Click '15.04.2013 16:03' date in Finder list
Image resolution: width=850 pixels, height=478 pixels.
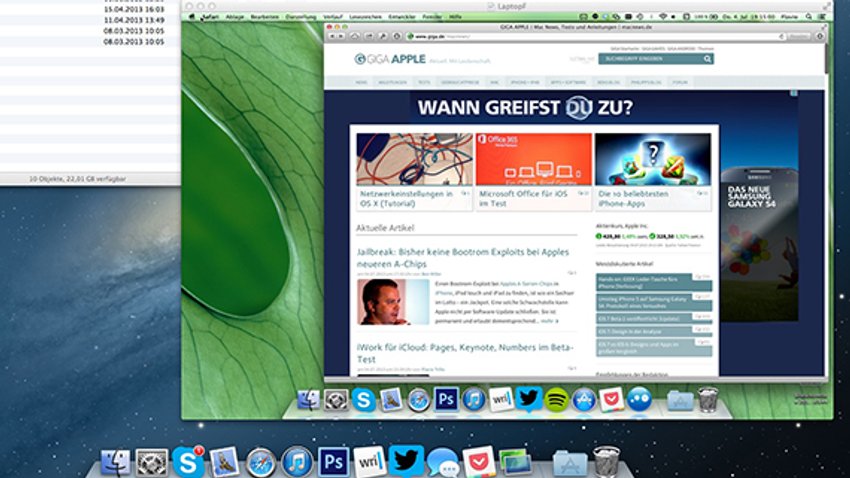(x=134, y=9)
